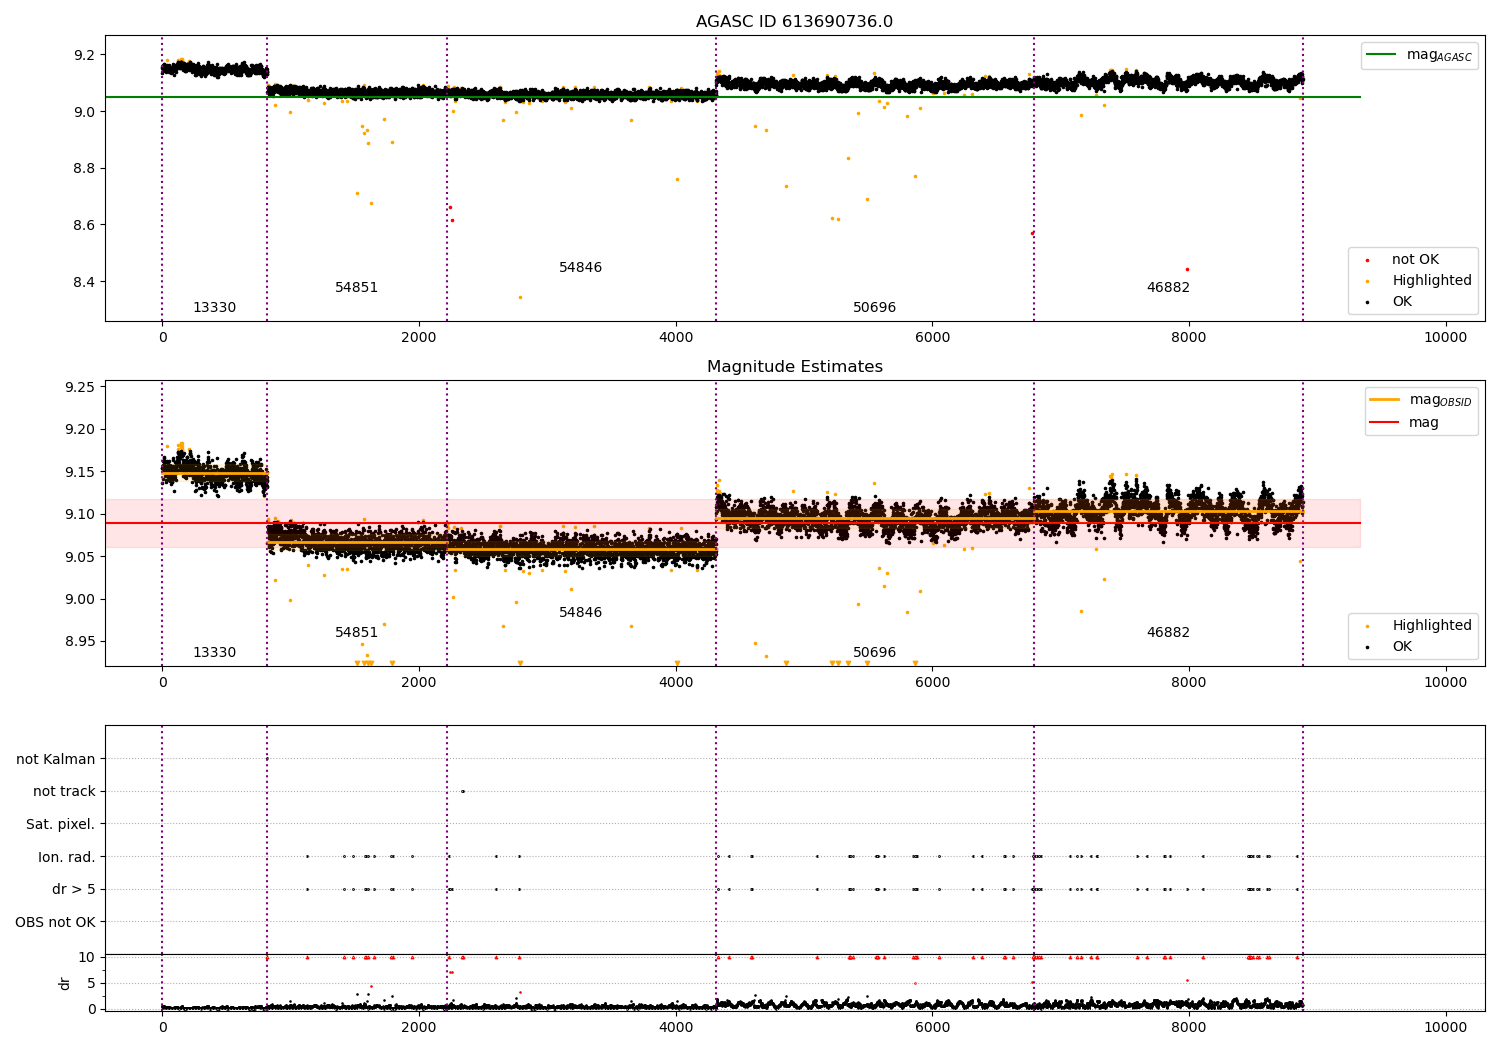This screenshot has height=1050, width=1500.
Task: Click the 8.95 y-tick of Magnitude Estimates
Action: [x=82, y=642]
